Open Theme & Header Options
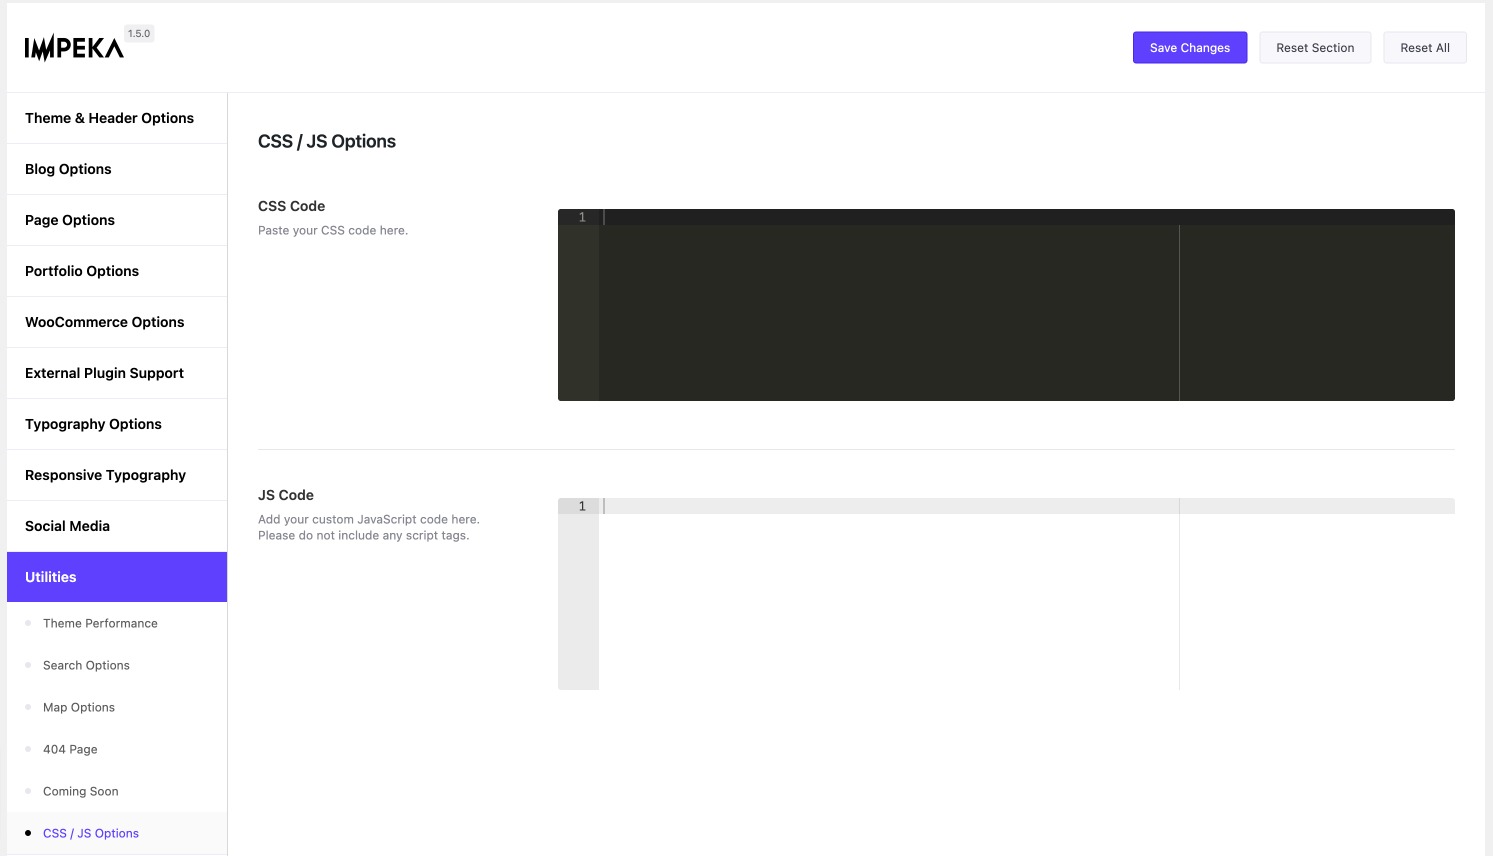 [x=109, y=118]
